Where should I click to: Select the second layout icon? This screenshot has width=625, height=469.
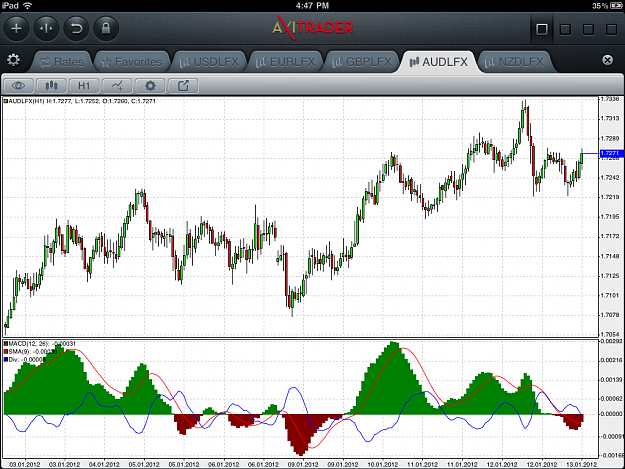coord(565,29)
